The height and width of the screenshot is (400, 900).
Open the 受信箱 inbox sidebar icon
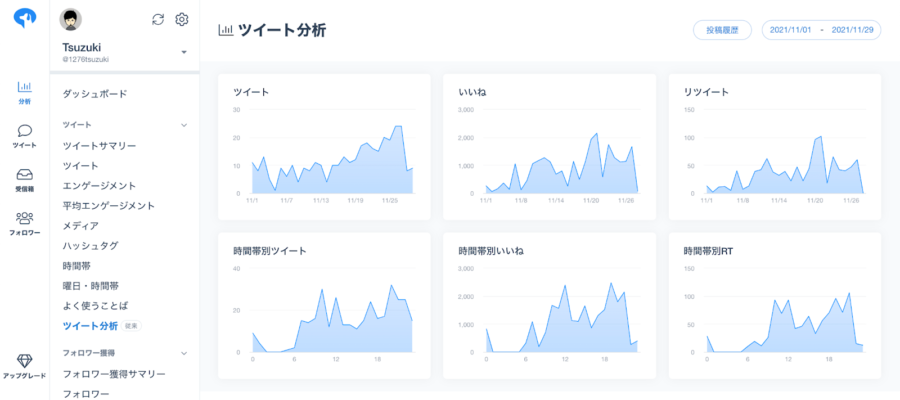tap(25, 180)
